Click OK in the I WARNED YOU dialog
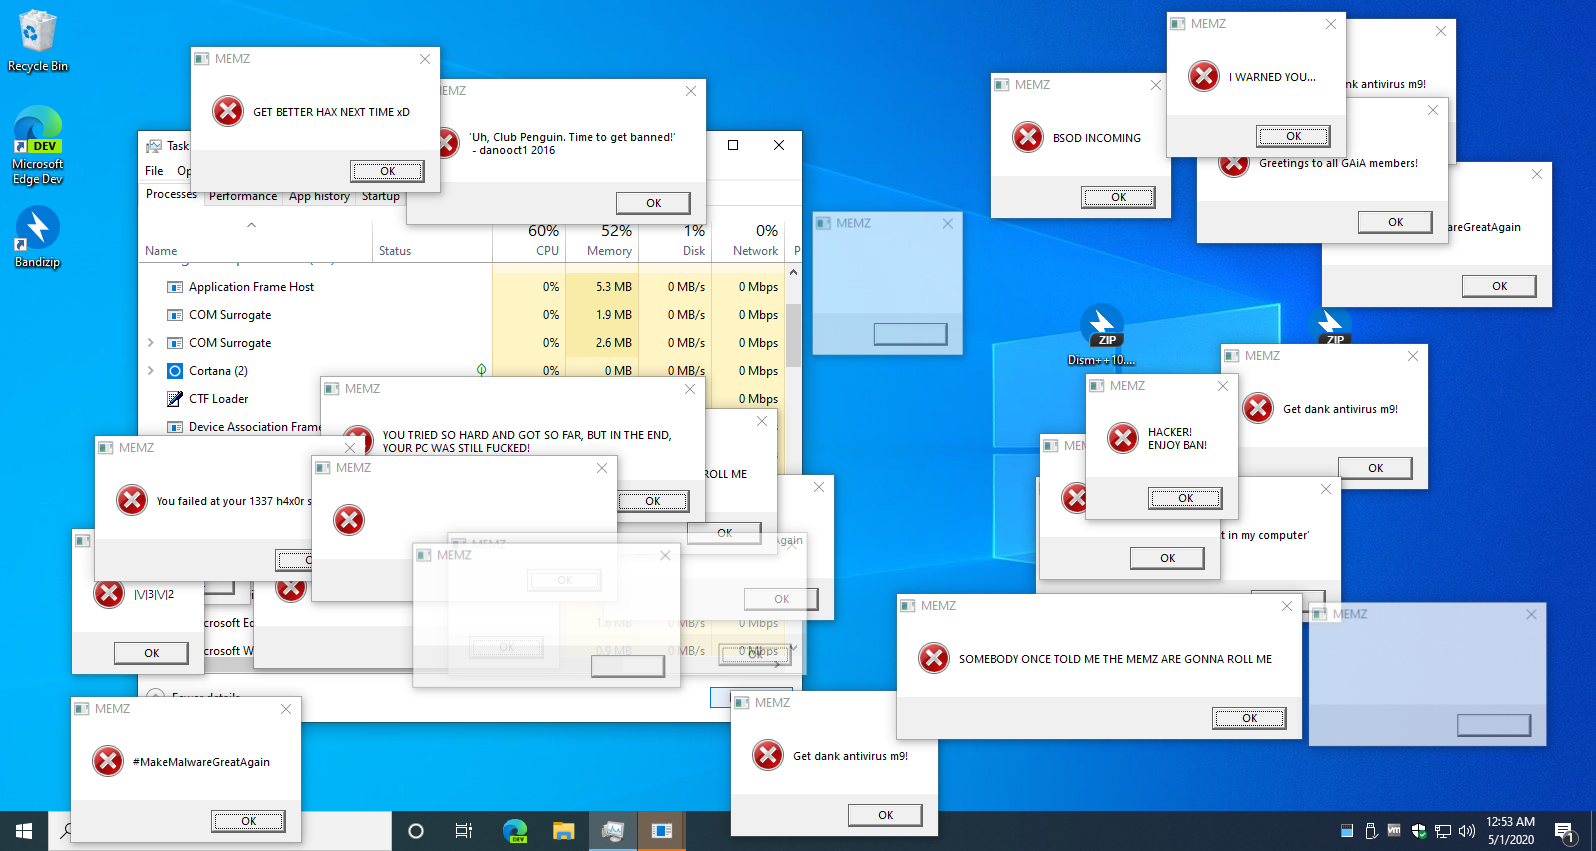Screen dimensions: 1596x851 click(1293, 136)
